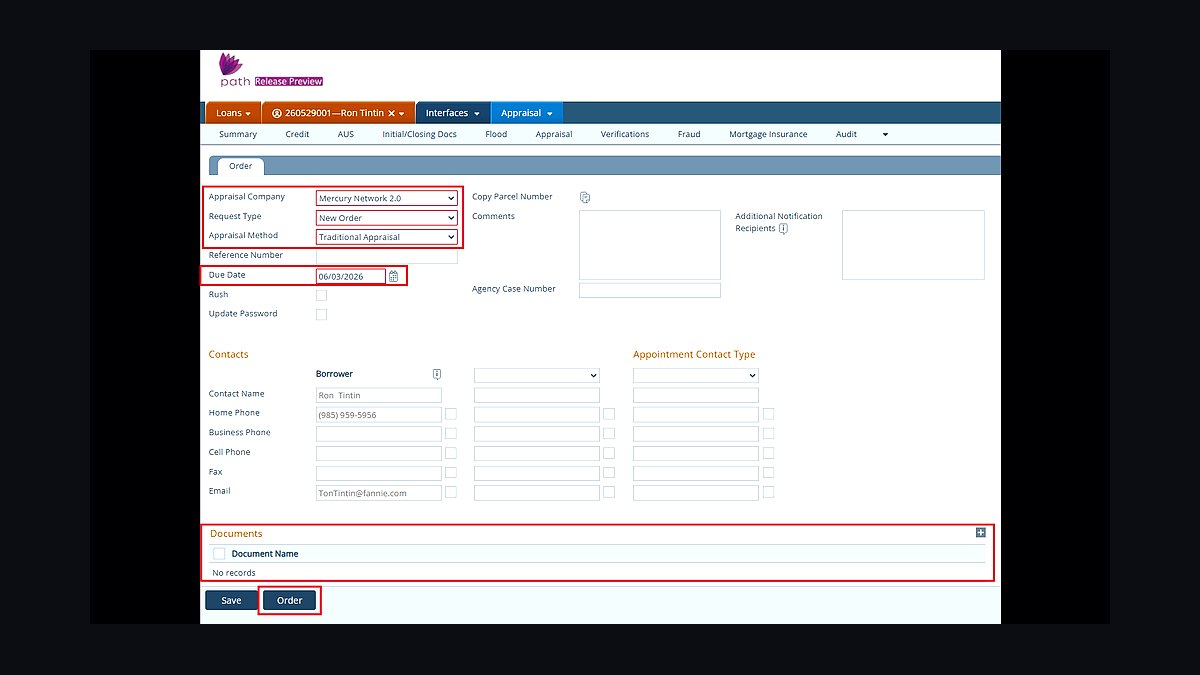This screenshot has height=675, width=1200.
Task: Open the Credit menu item
Action: click(297, 134)
